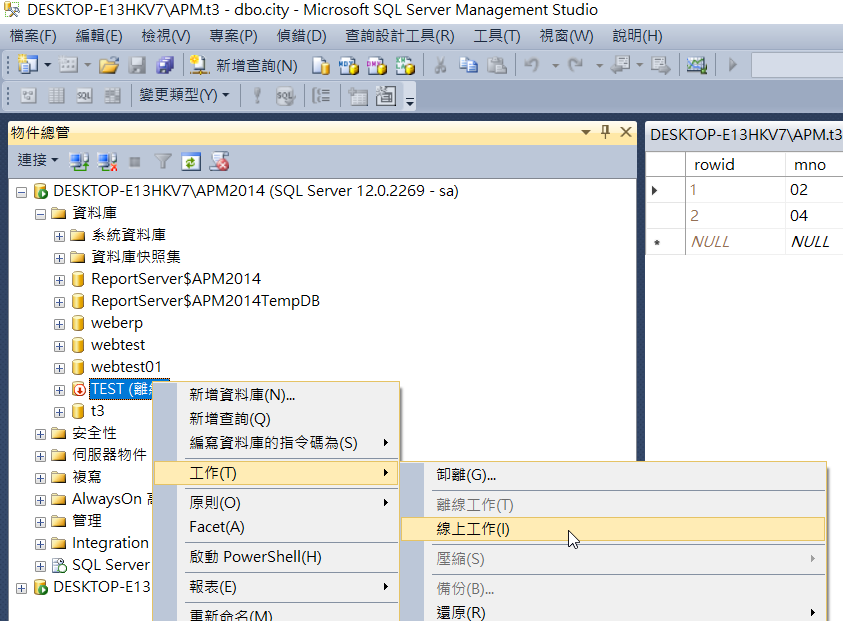Screen dimensions: 843x621
Task: Show the Results pane icon
Action: click(112, 96)
